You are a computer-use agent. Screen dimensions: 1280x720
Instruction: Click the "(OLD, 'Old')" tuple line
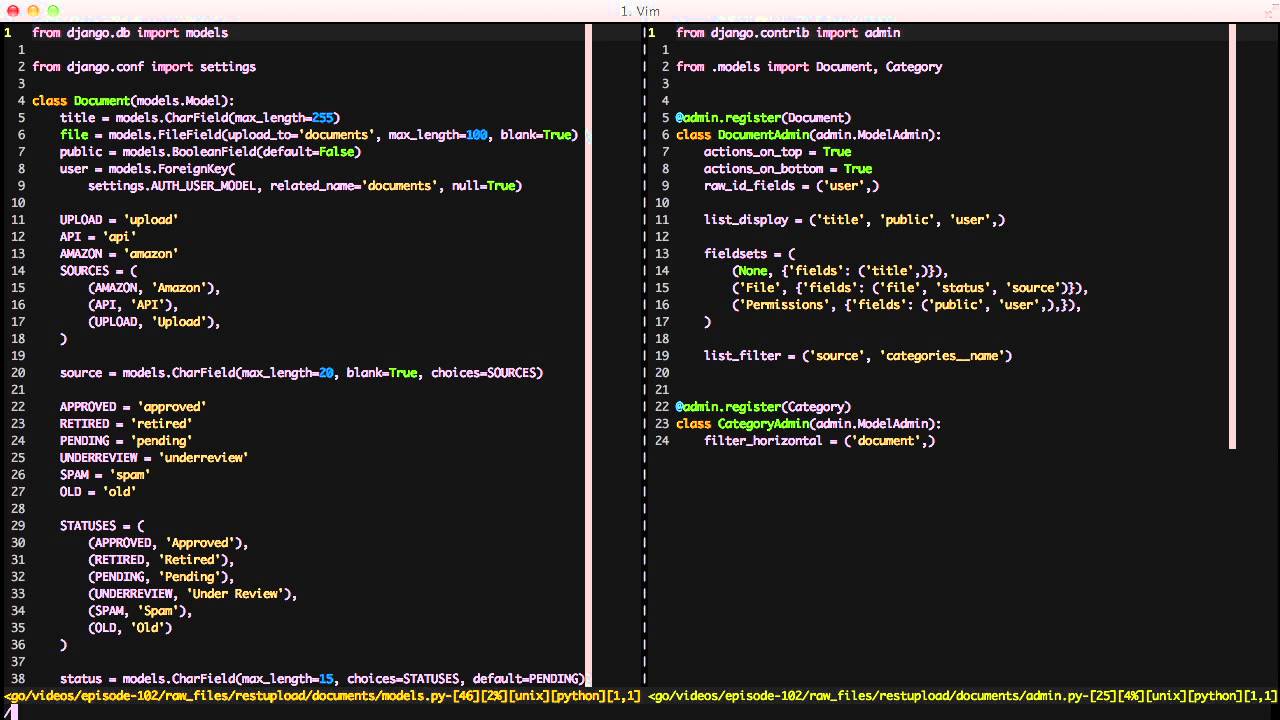point(130,628)
